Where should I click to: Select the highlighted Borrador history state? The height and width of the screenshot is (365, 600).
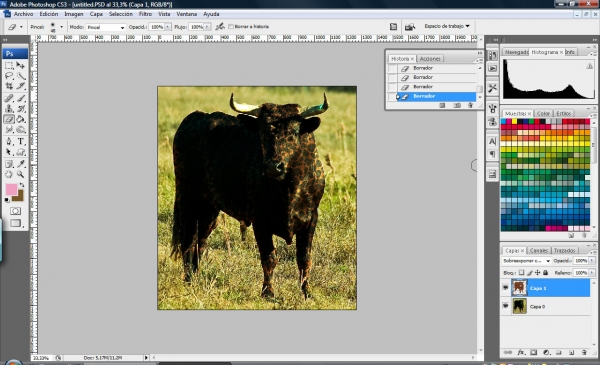pyautogui.click(x=436, y=96)
